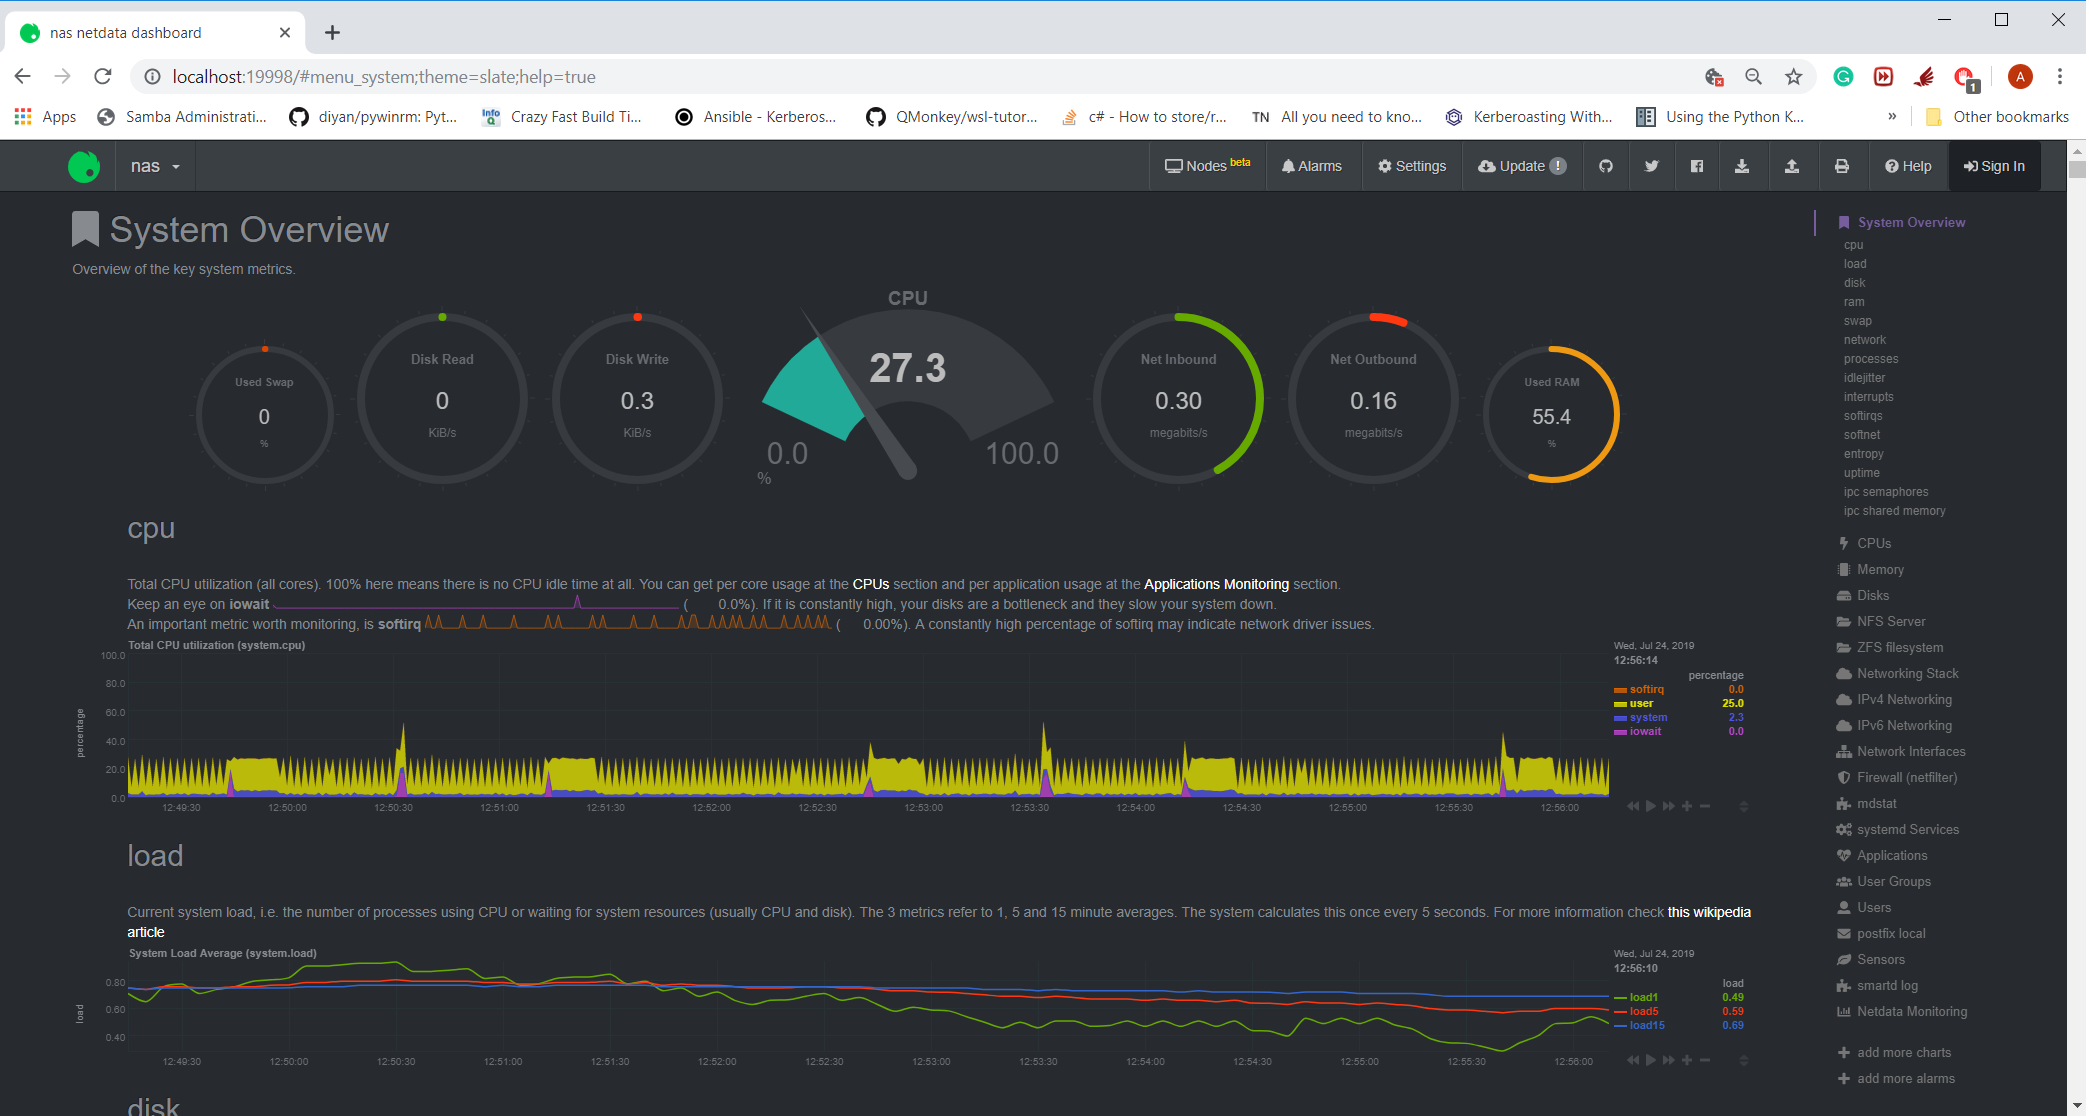The width and height of the screenshot is (2089, 1116).
Task: Export a snapshot via the download icon
Action: 1743,166
